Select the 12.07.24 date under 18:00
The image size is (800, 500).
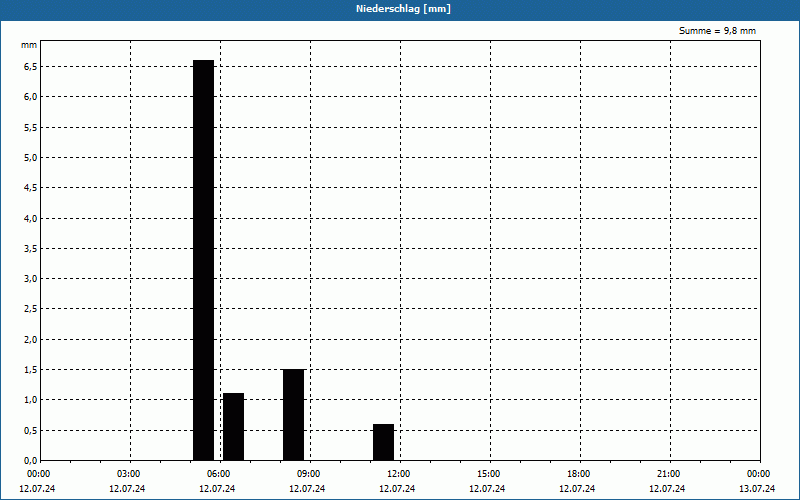tap(577, 489)
